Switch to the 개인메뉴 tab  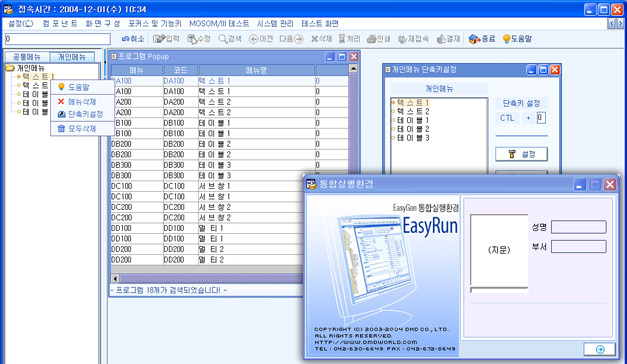pos(72,57)
